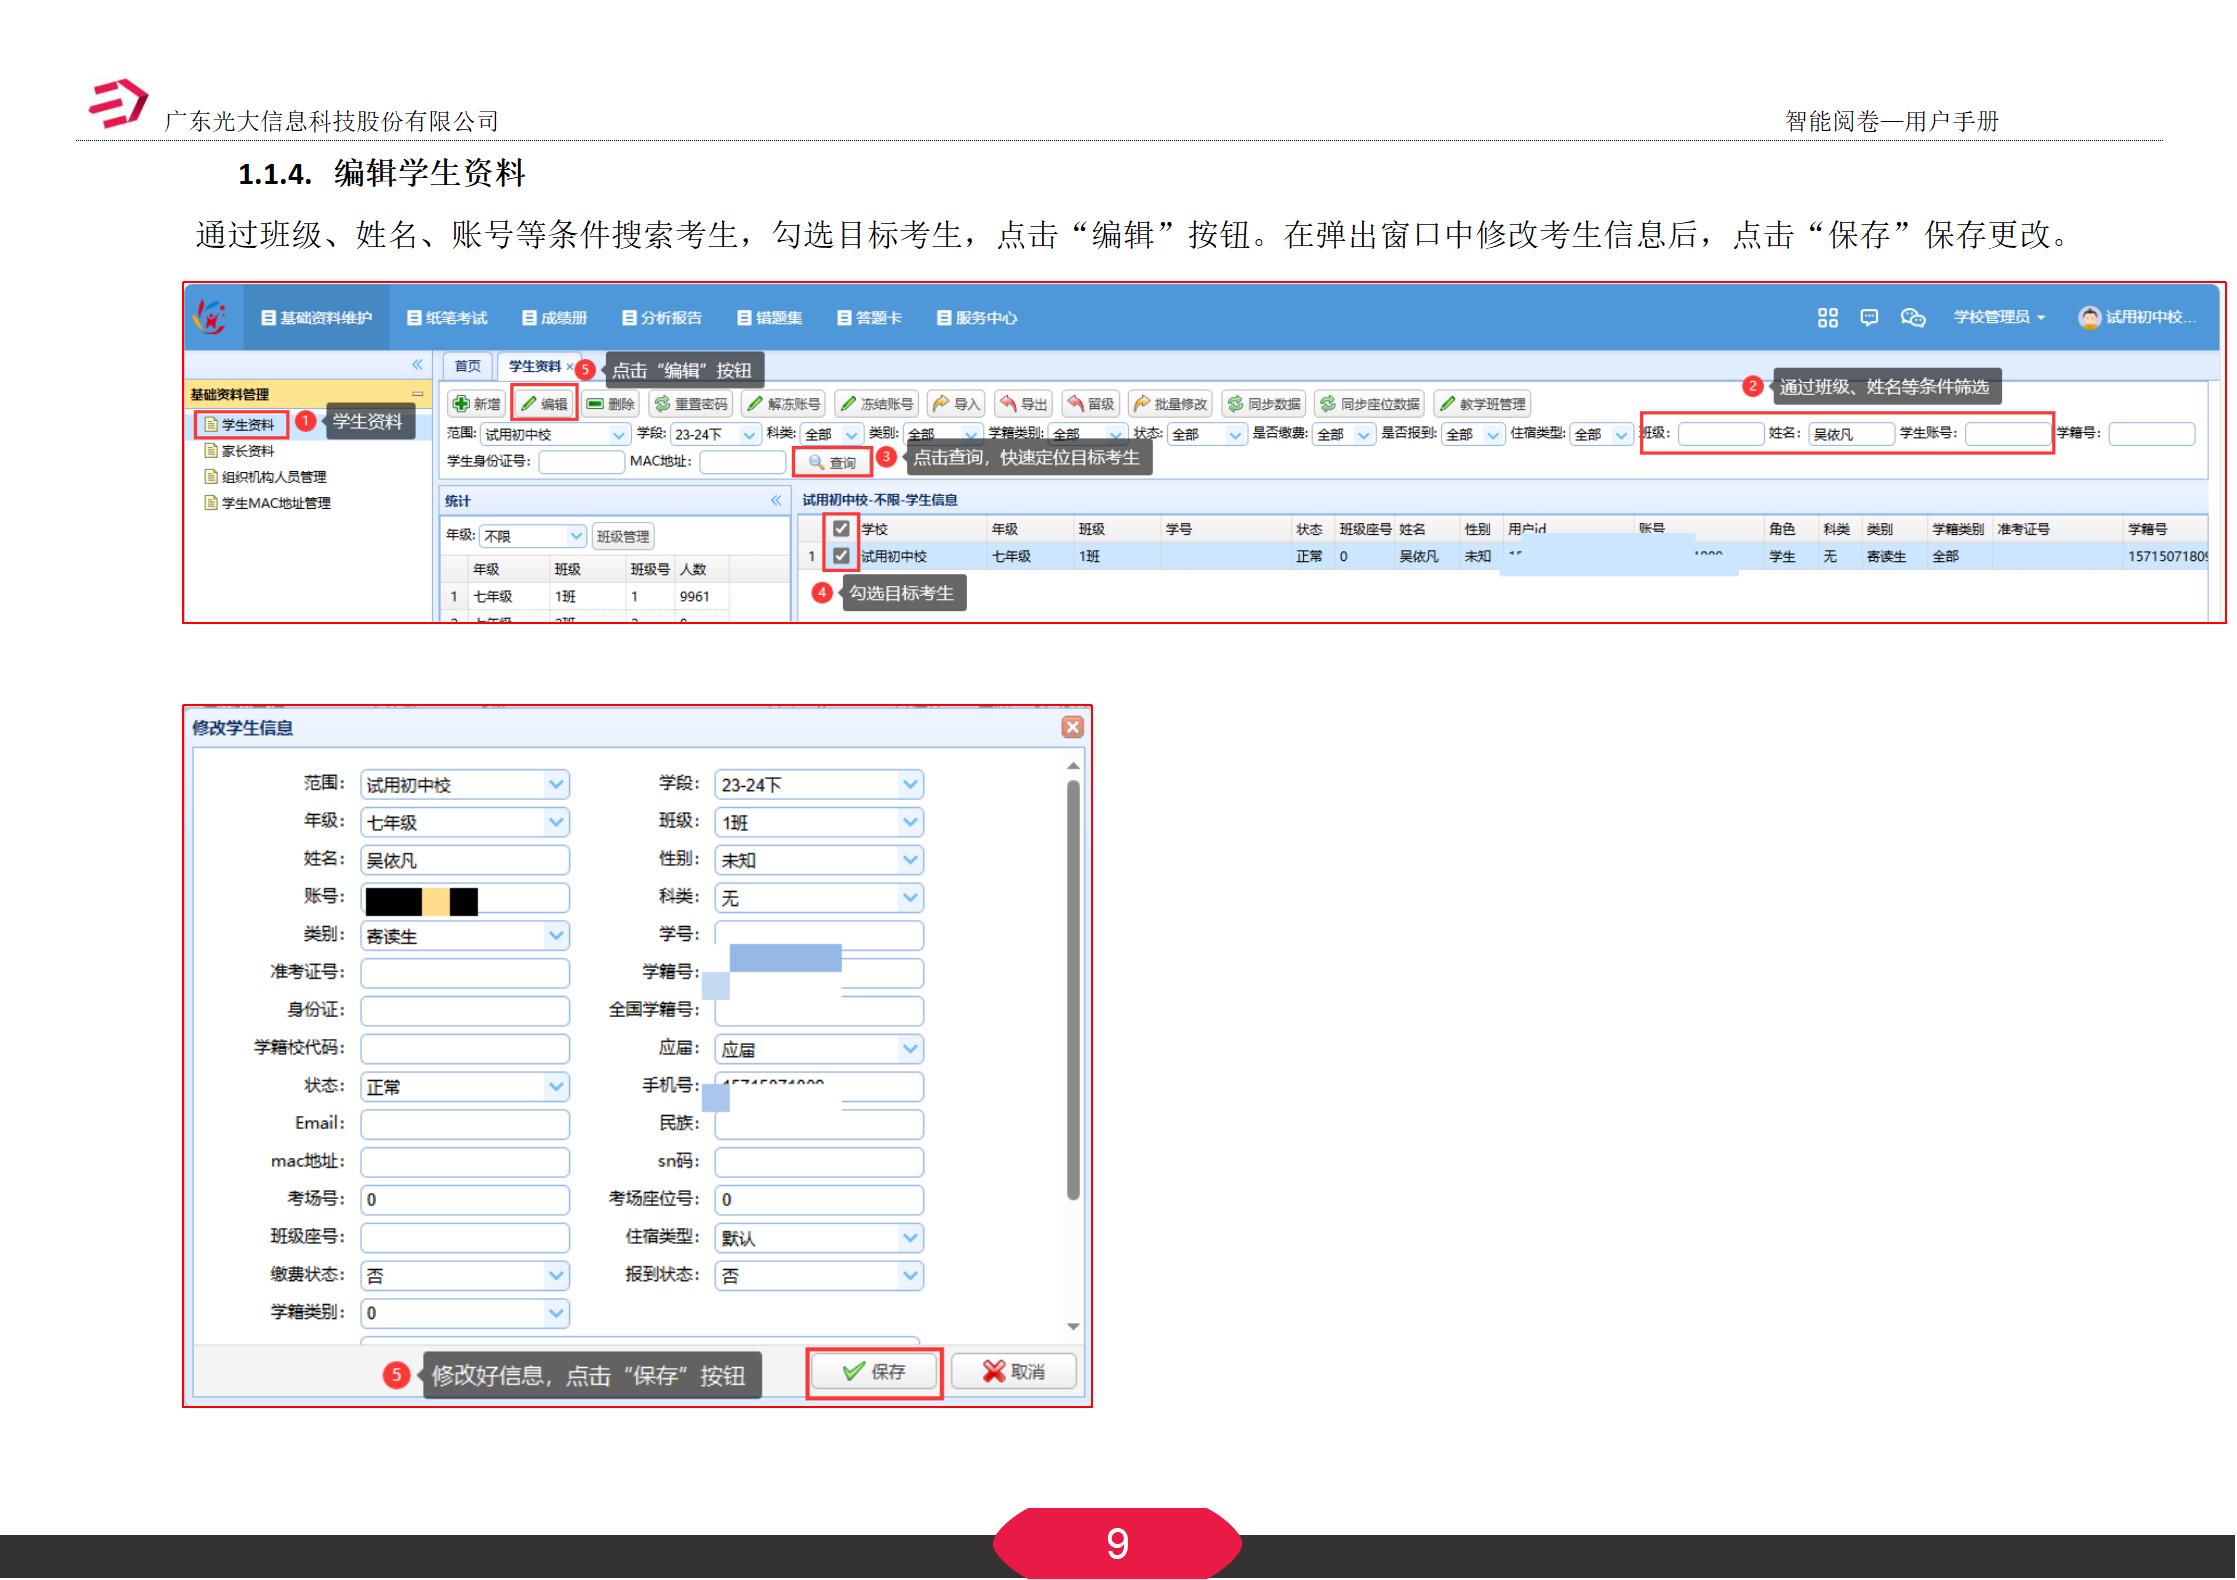
Task: Click the 导入 (import) icon
Action: click(x=957, y=403)
